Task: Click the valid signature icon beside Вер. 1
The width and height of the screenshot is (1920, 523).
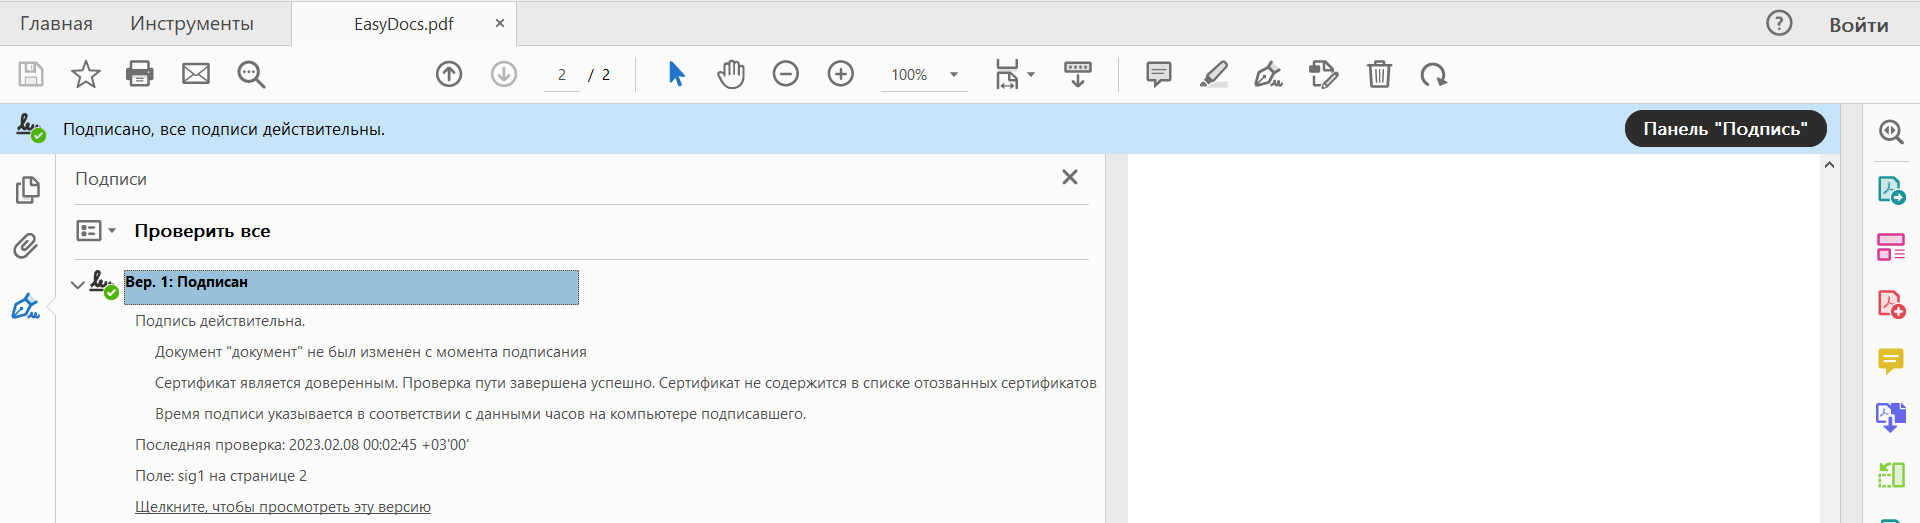Action: (x=104, y=285)
